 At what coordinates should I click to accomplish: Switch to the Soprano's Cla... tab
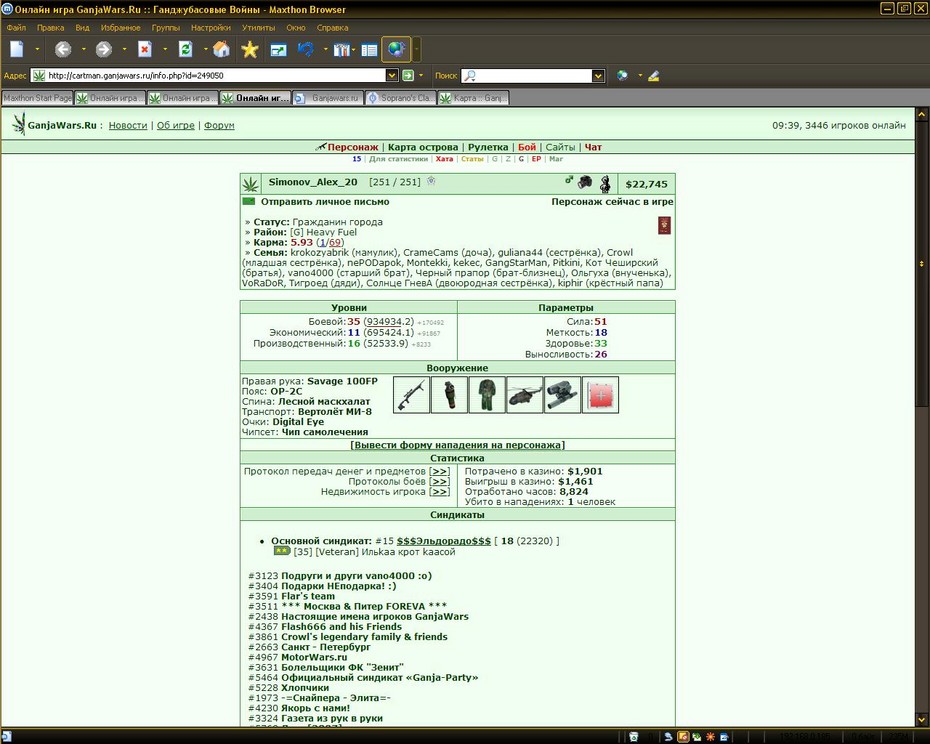[x=400, y=98]
